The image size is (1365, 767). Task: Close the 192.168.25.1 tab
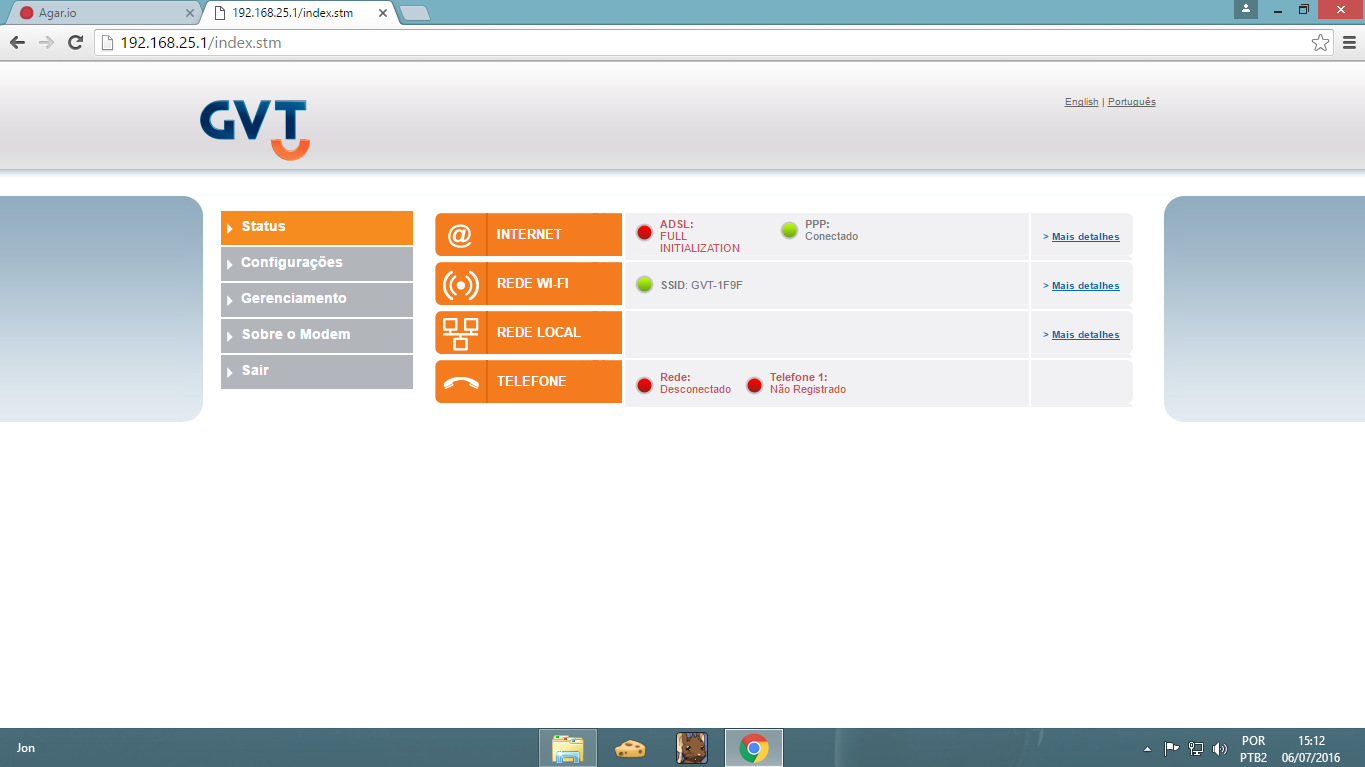[x=382, y=13]
